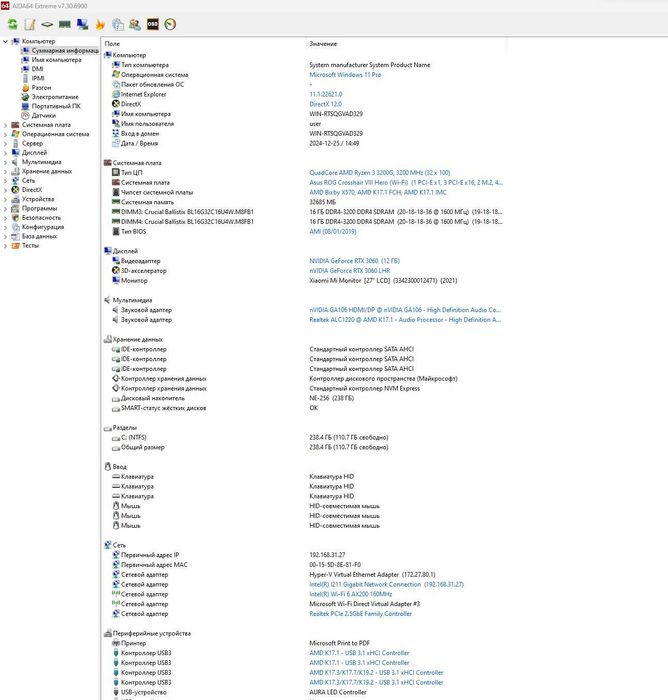Select DirectX in the left tree
Image resolution: width=668 pixels, height=700 pixels.
(x=32, y=190)
